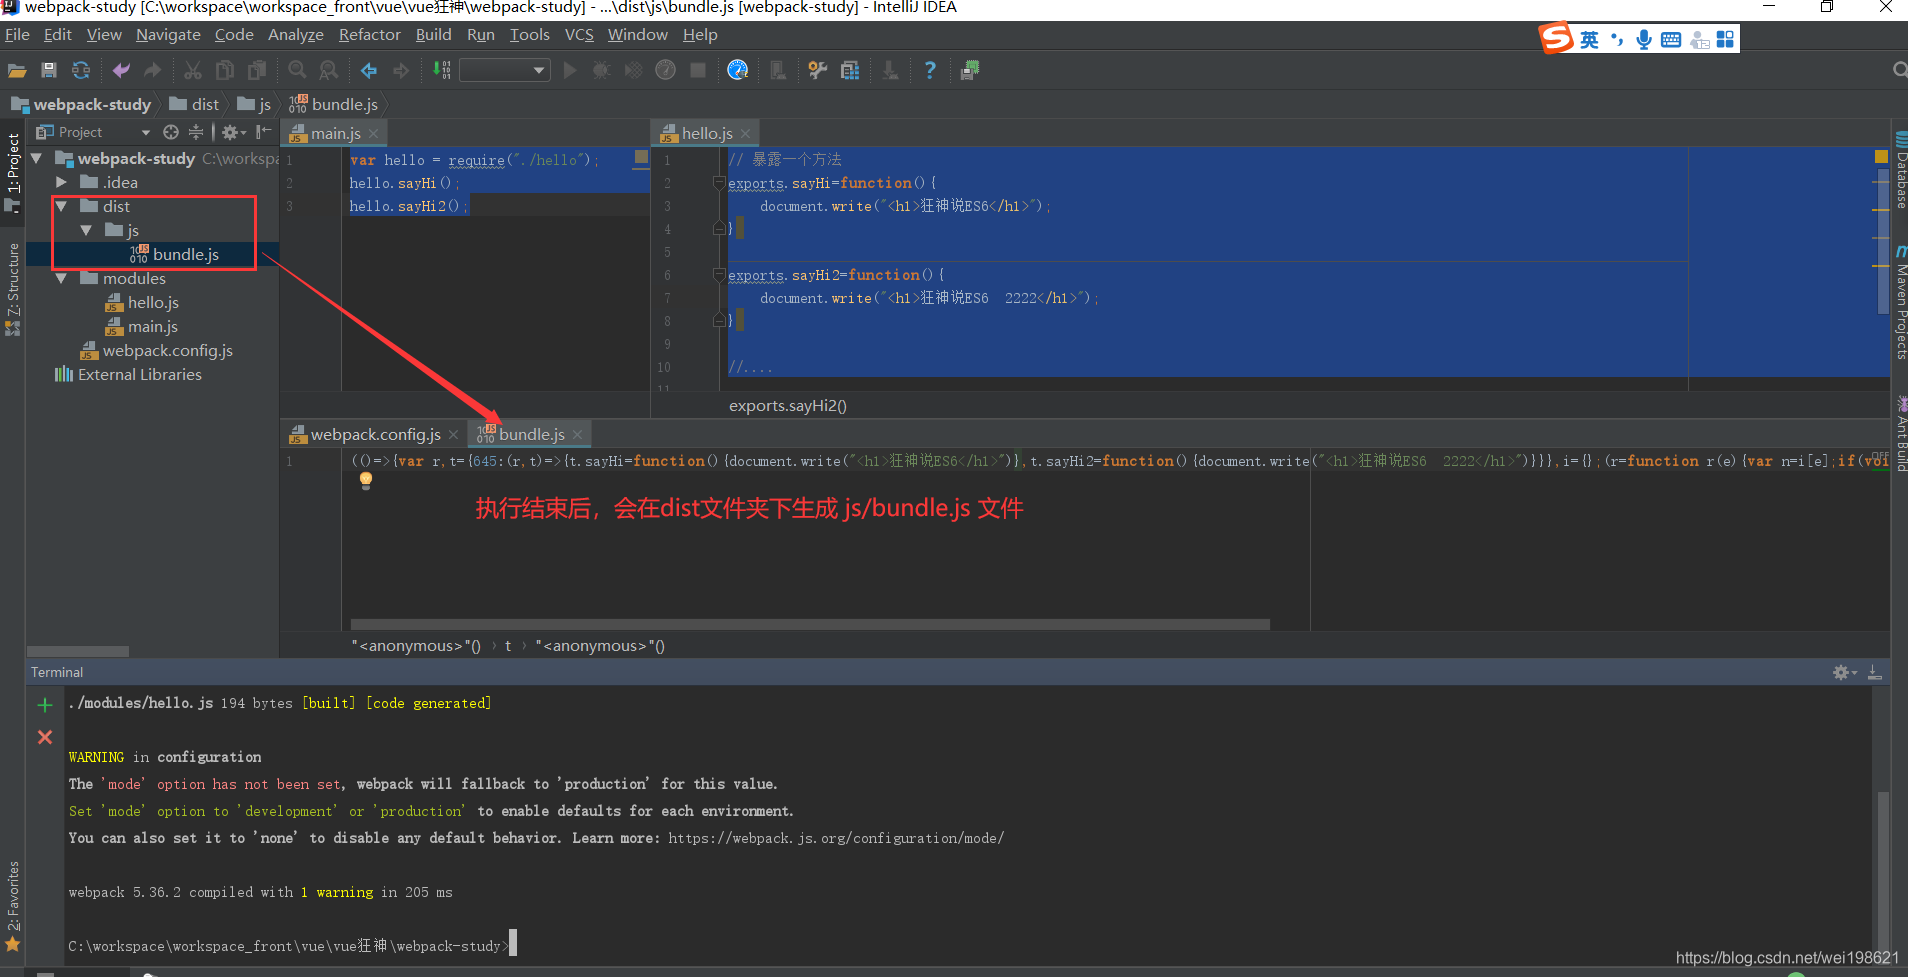Open the Terminal panel gear settings

1844,672
